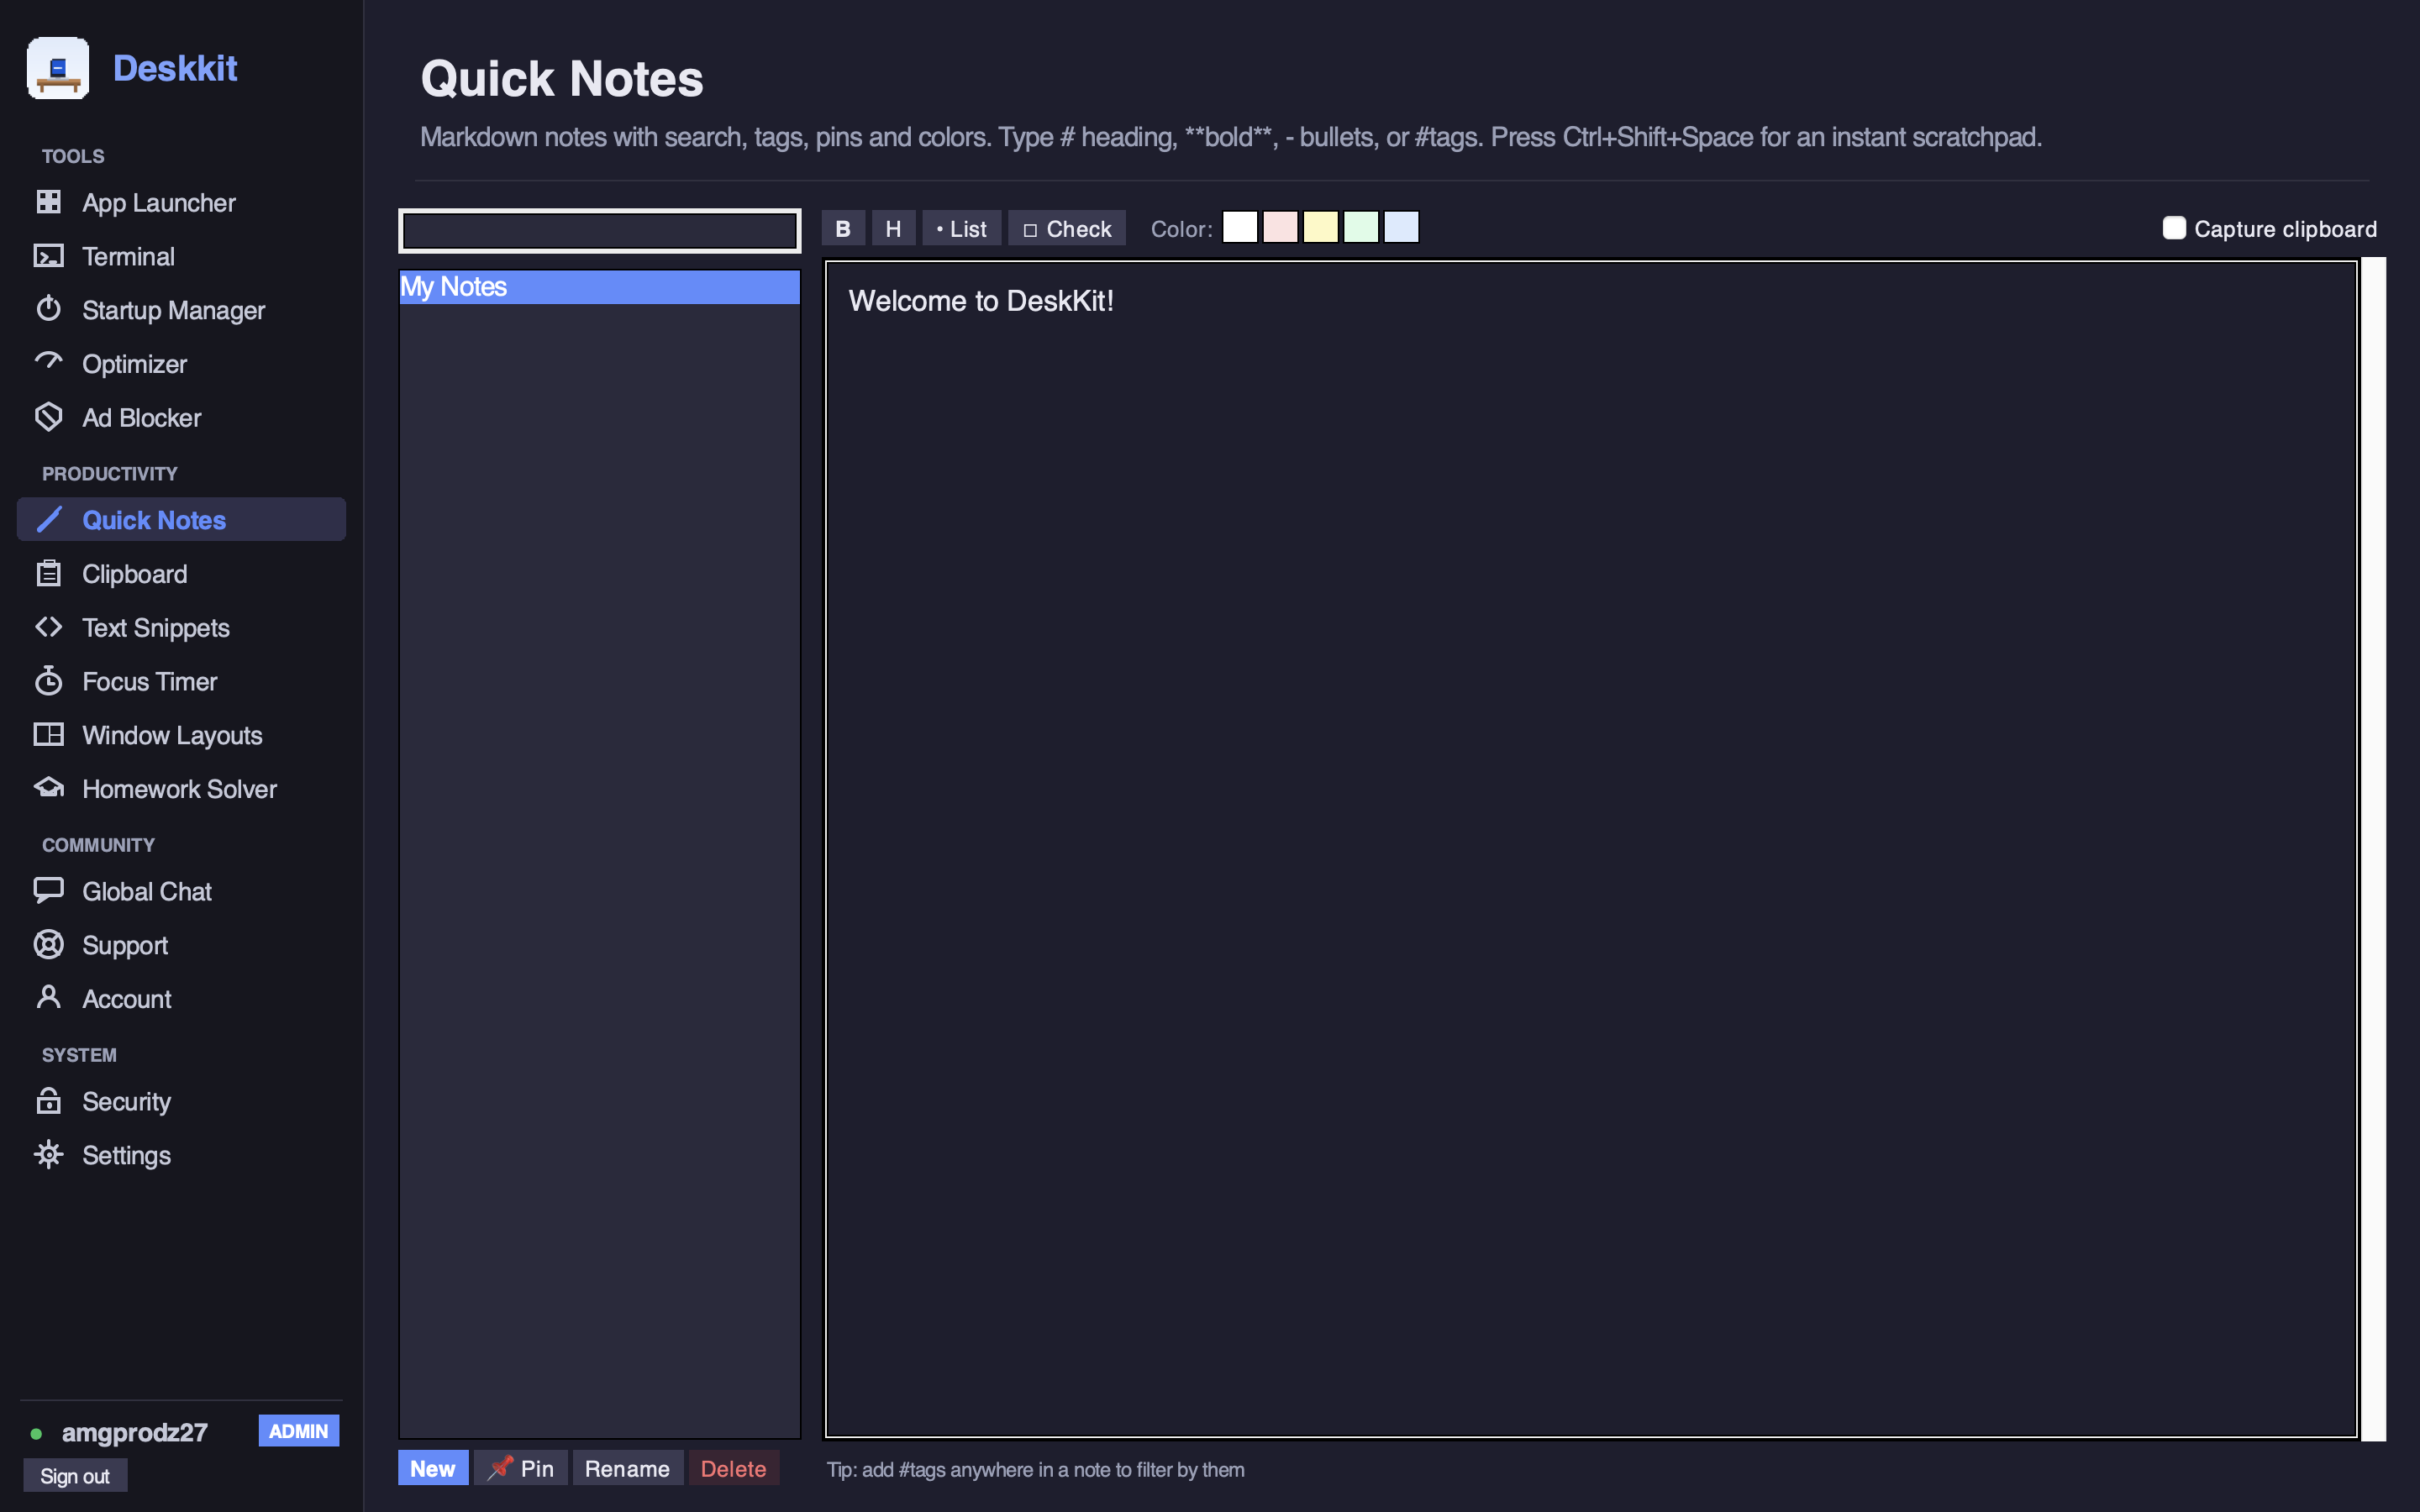This screenshot has height=1512, width=2420.
Task: Click the Window Layouts panel icon
Action: (48, 735)
